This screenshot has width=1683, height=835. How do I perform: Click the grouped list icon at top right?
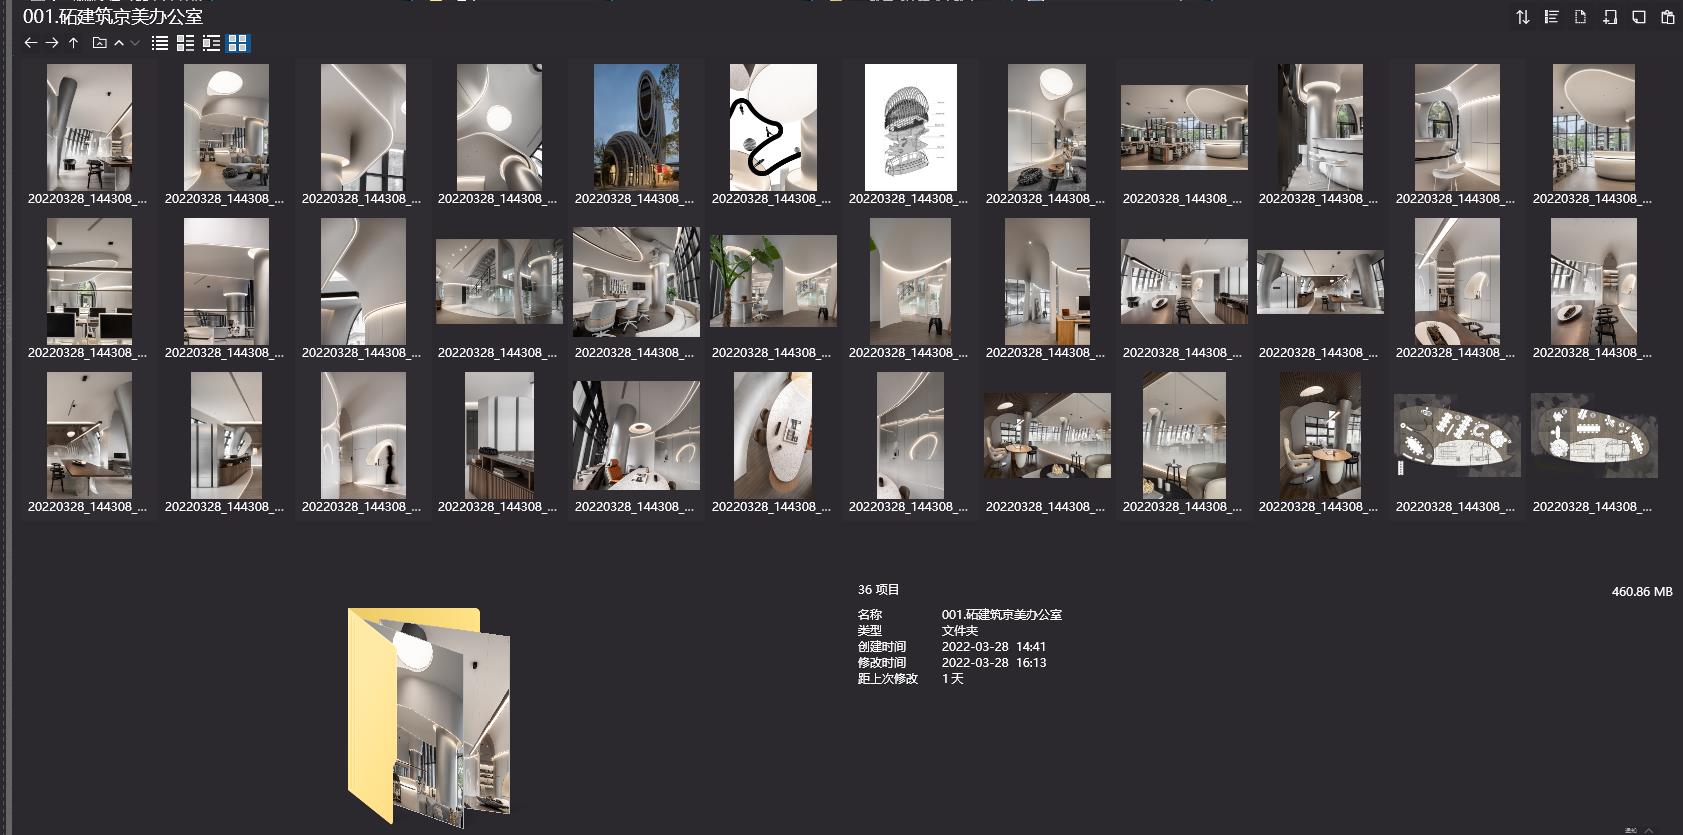(x=1551, y=17)
